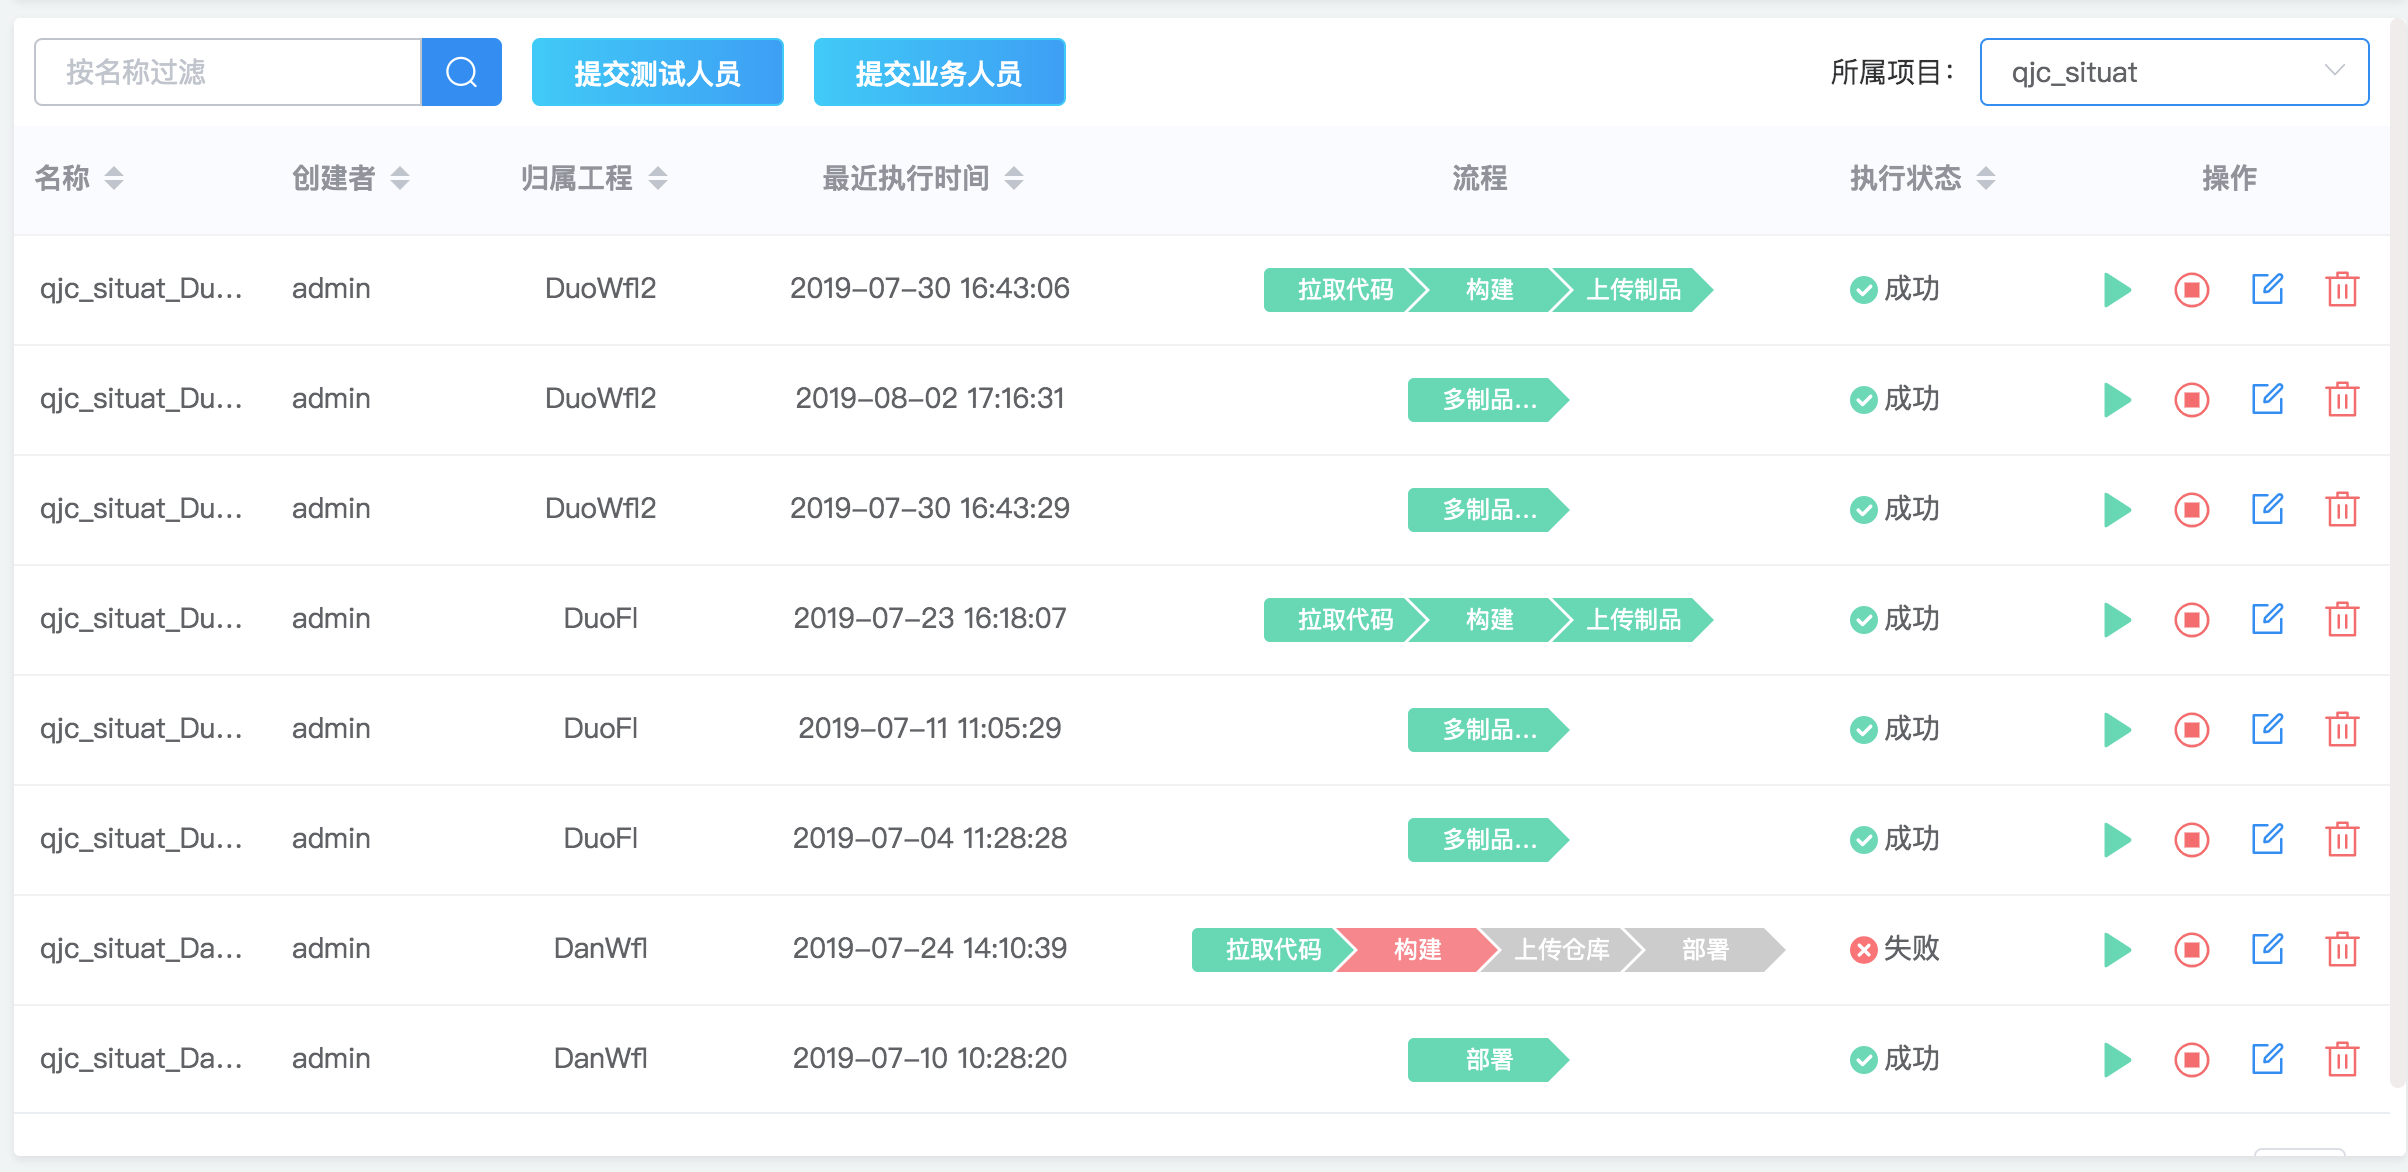The image size is (2408, 1172).
Task: Stop the pipeline executed 2019-08-02 17:16:31
Action: point(2191,400)
